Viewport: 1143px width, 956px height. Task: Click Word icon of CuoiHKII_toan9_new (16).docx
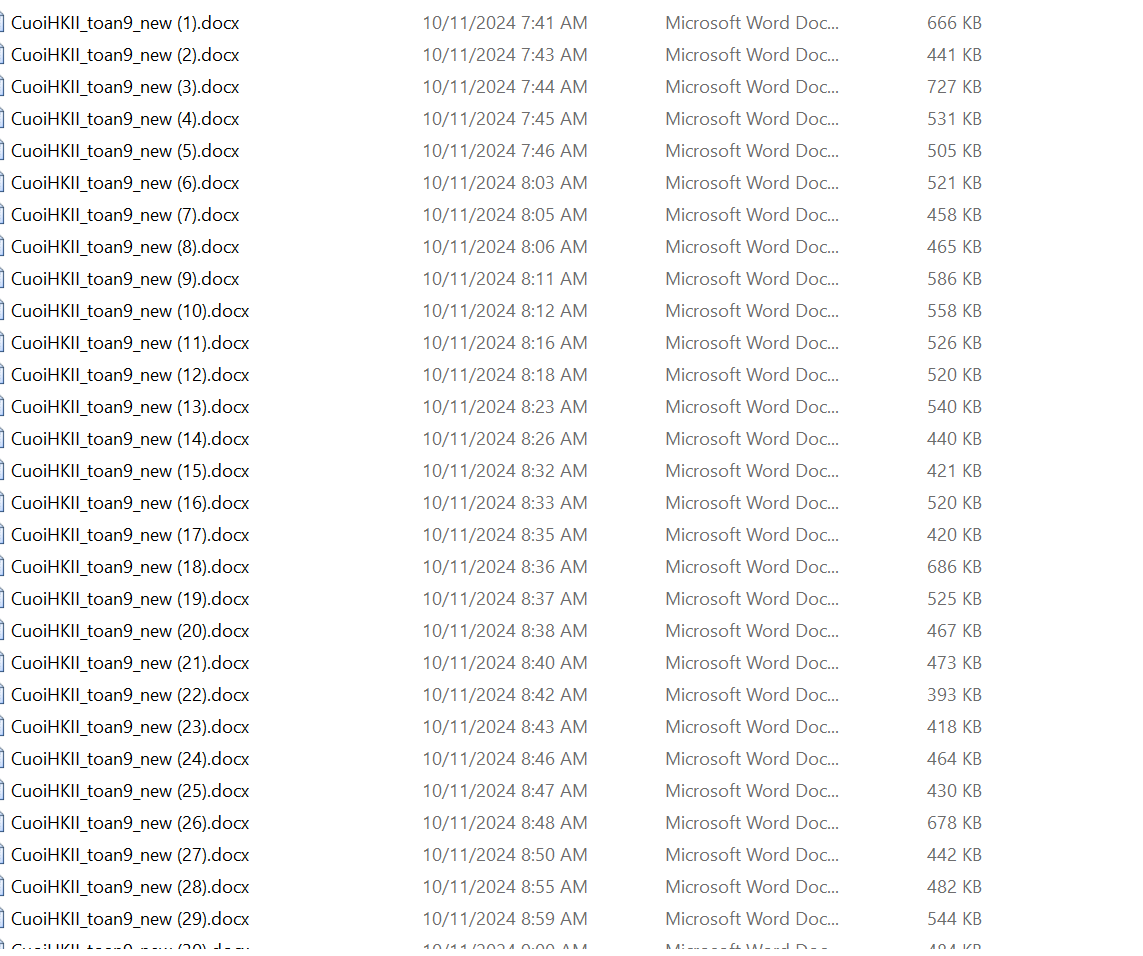(2, 503)
